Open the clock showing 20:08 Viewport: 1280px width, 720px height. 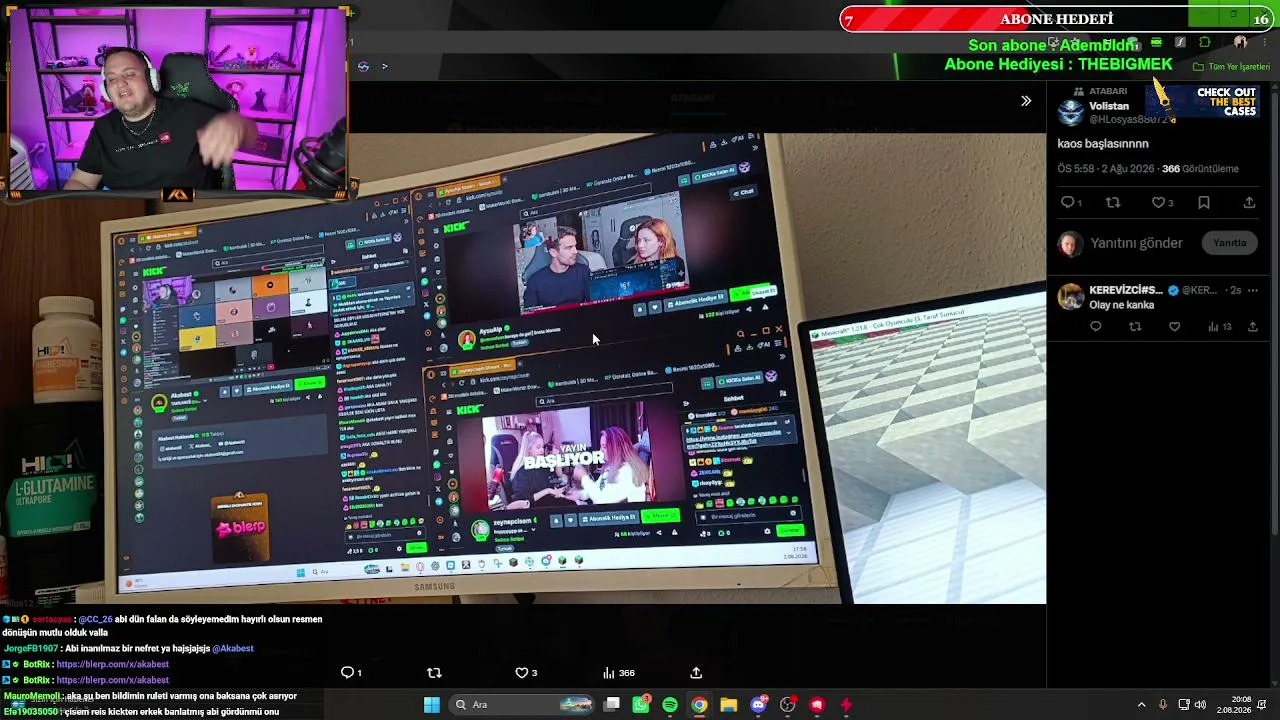[x=1234, y=705]
